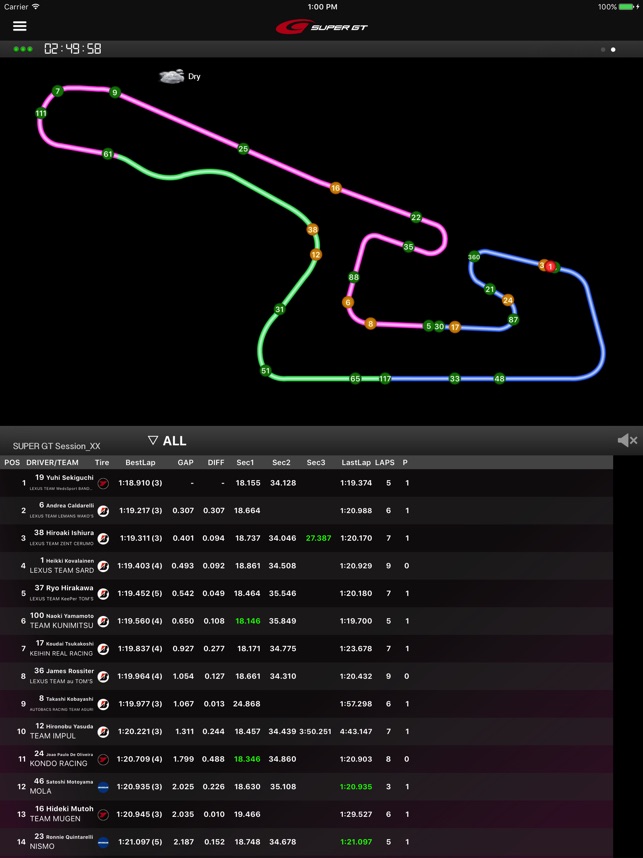Click the GAP column header
Image resolution: width=643 pixels, height=858 pixels.
186,462
